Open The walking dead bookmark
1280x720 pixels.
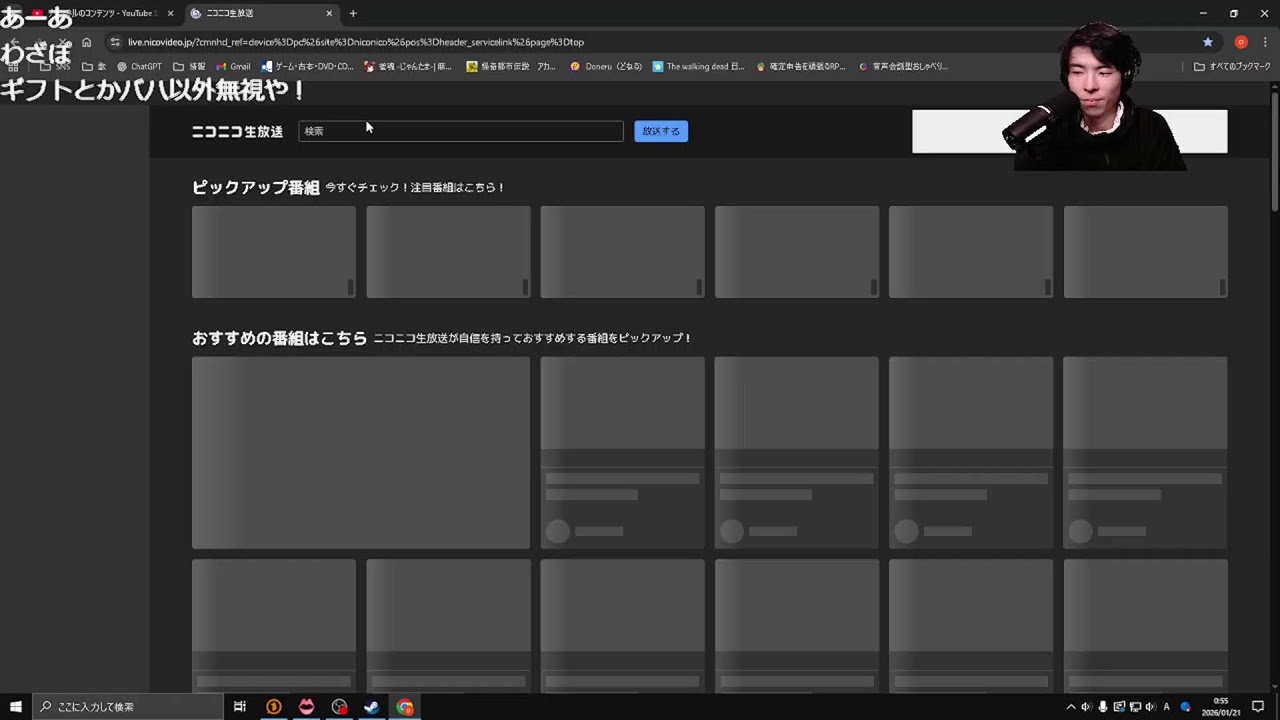tap(699, 67)
